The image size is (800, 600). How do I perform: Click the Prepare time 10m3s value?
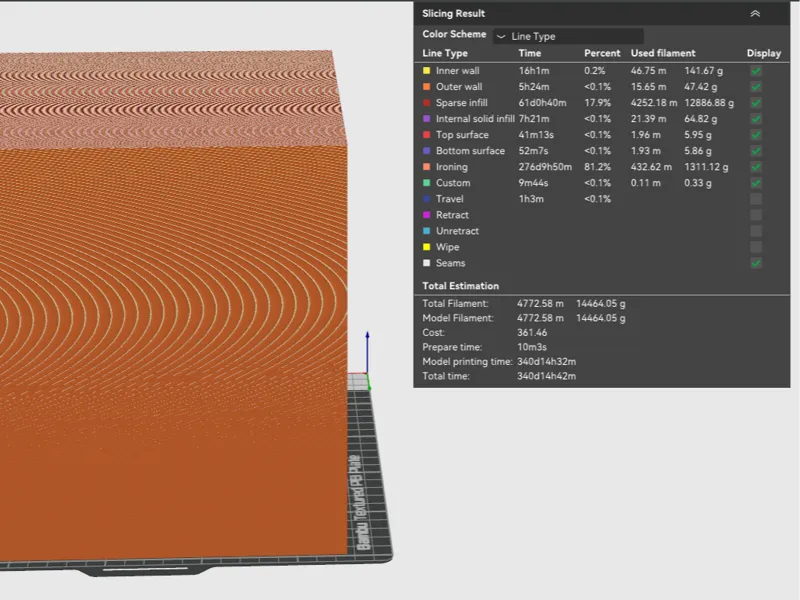[x=532, y=347]
